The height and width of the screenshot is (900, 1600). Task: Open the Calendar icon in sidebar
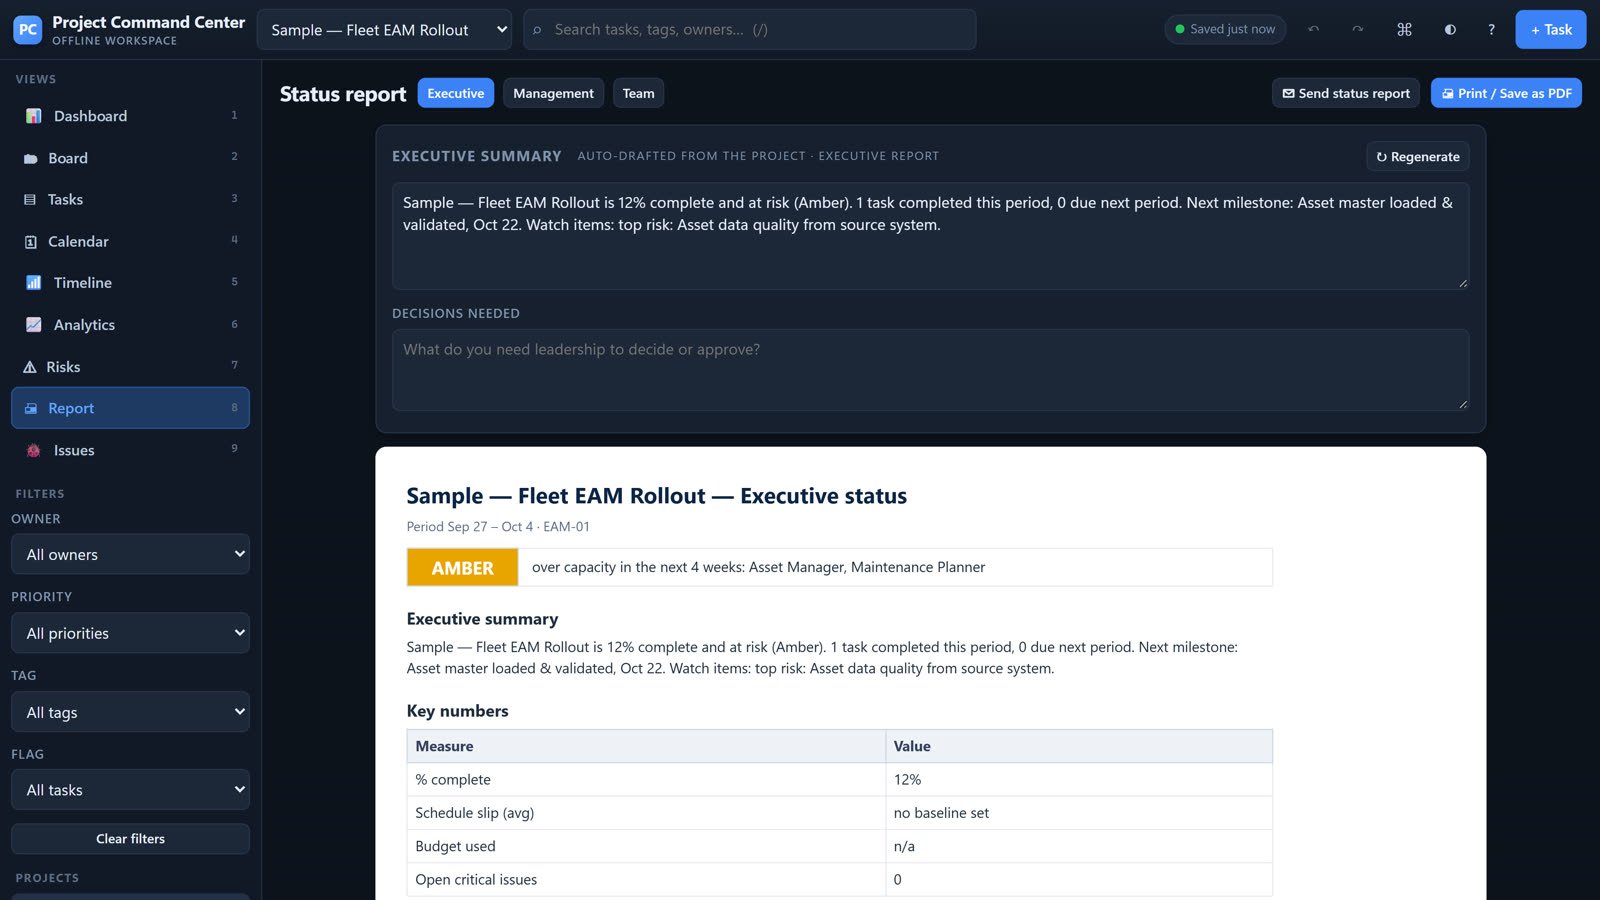point(30,242)
